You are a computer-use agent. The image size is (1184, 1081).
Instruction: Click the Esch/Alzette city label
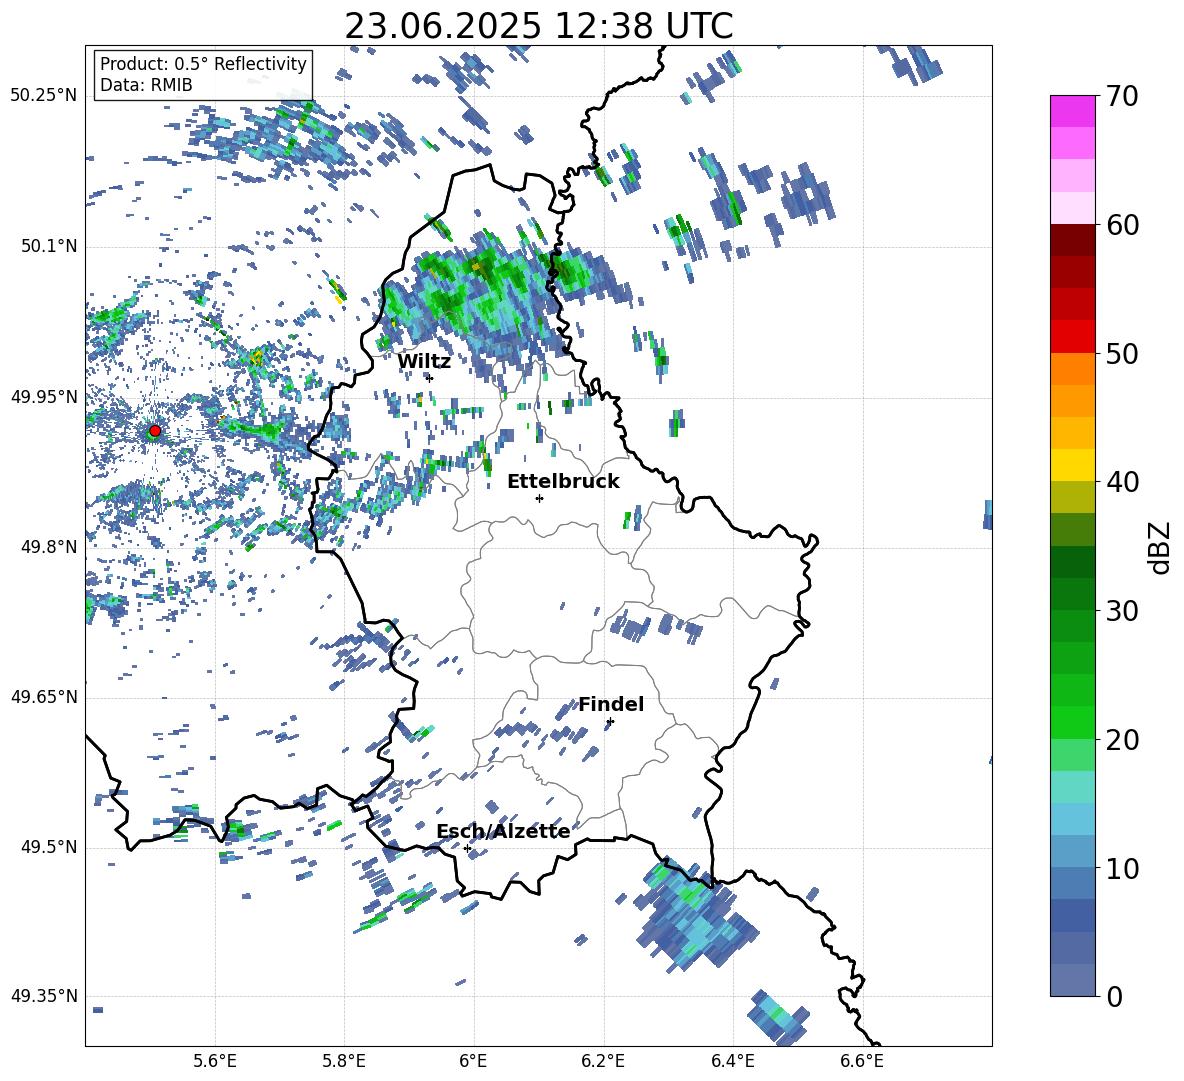point(503,831)
